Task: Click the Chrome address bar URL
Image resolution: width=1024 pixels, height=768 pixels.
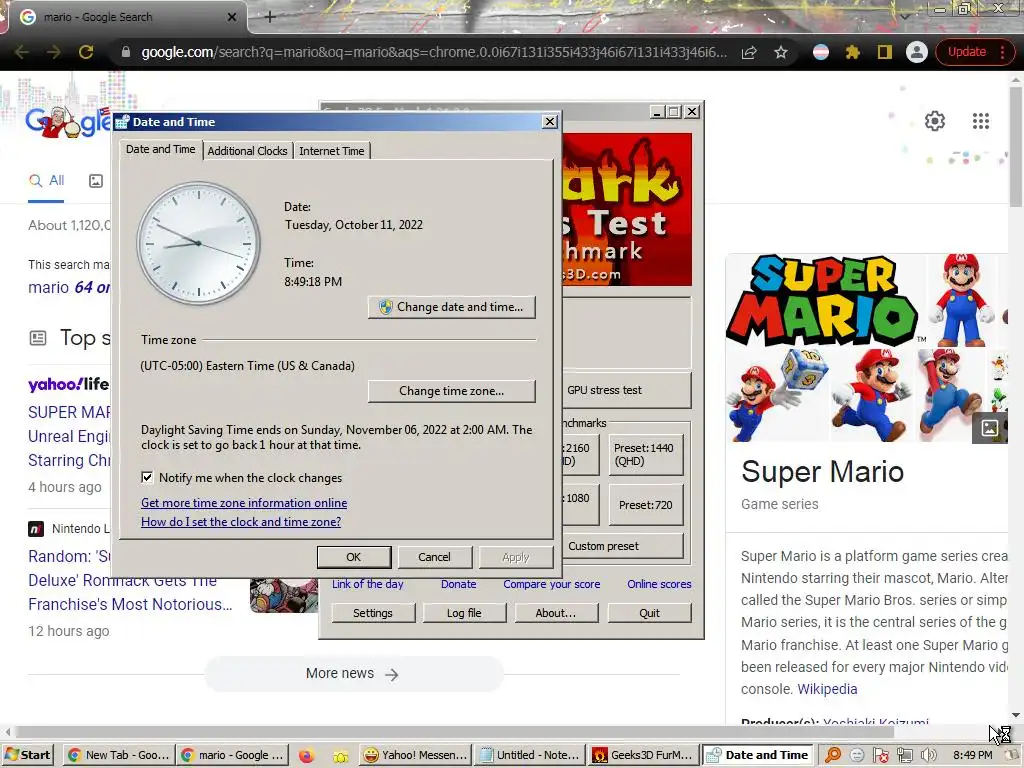Action: (434, 52)
